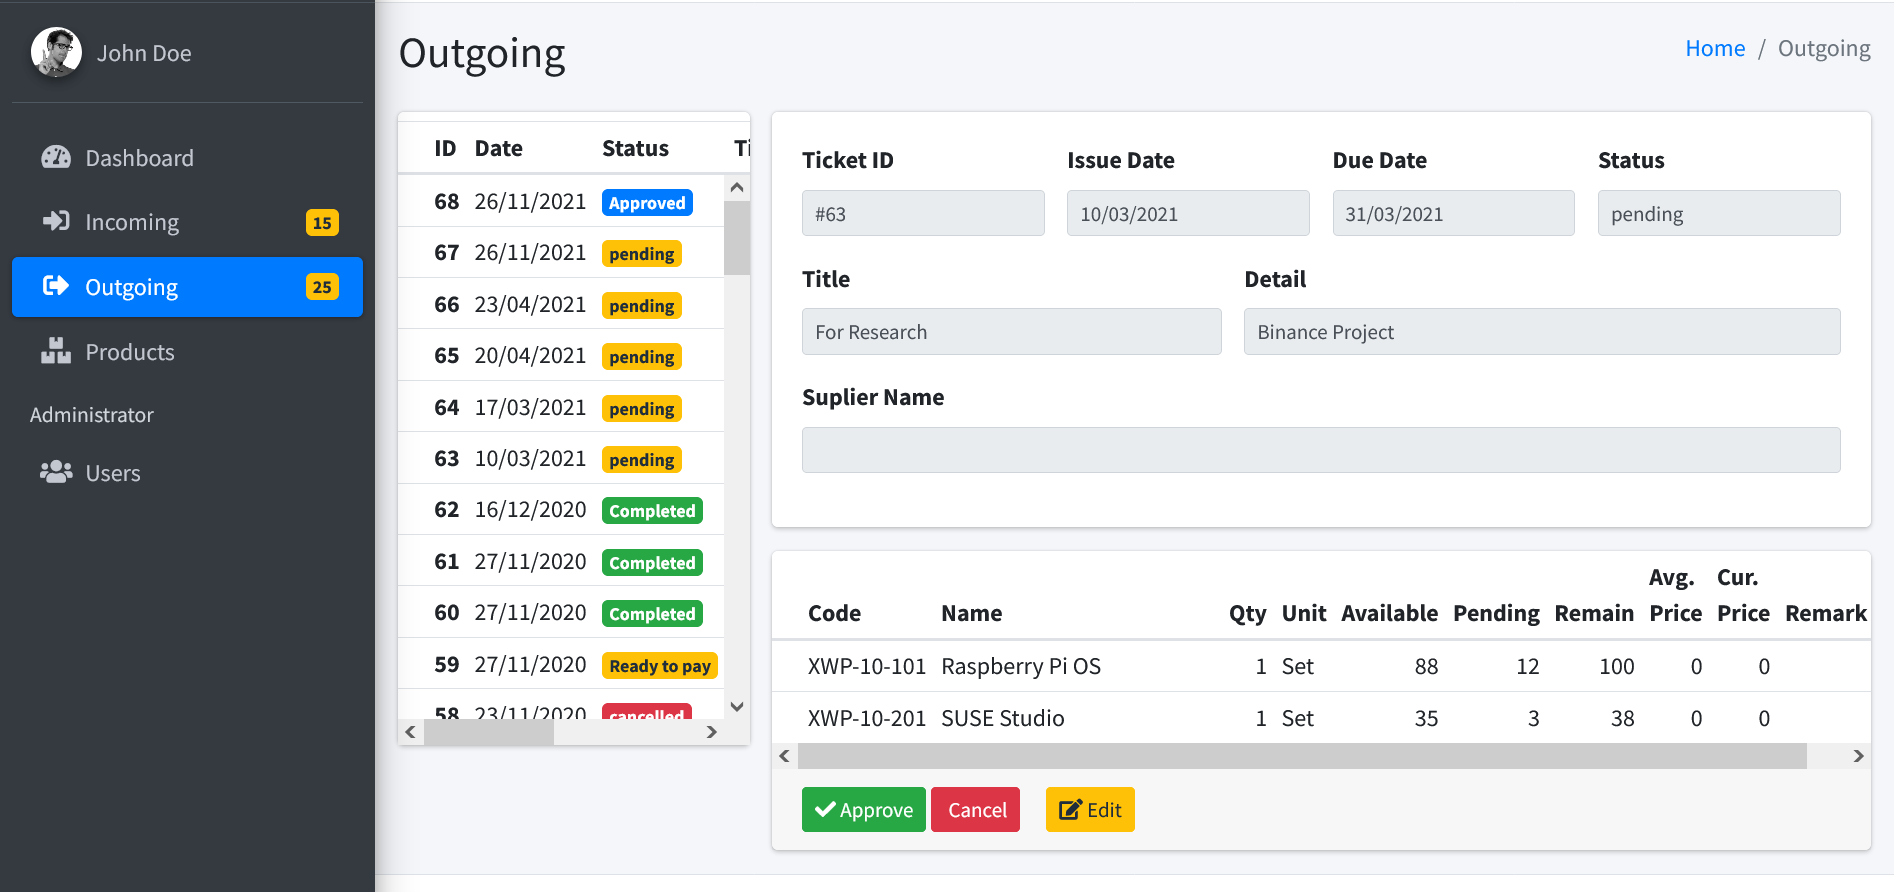Open the Incoming menu item

click(x=187, y=222)
